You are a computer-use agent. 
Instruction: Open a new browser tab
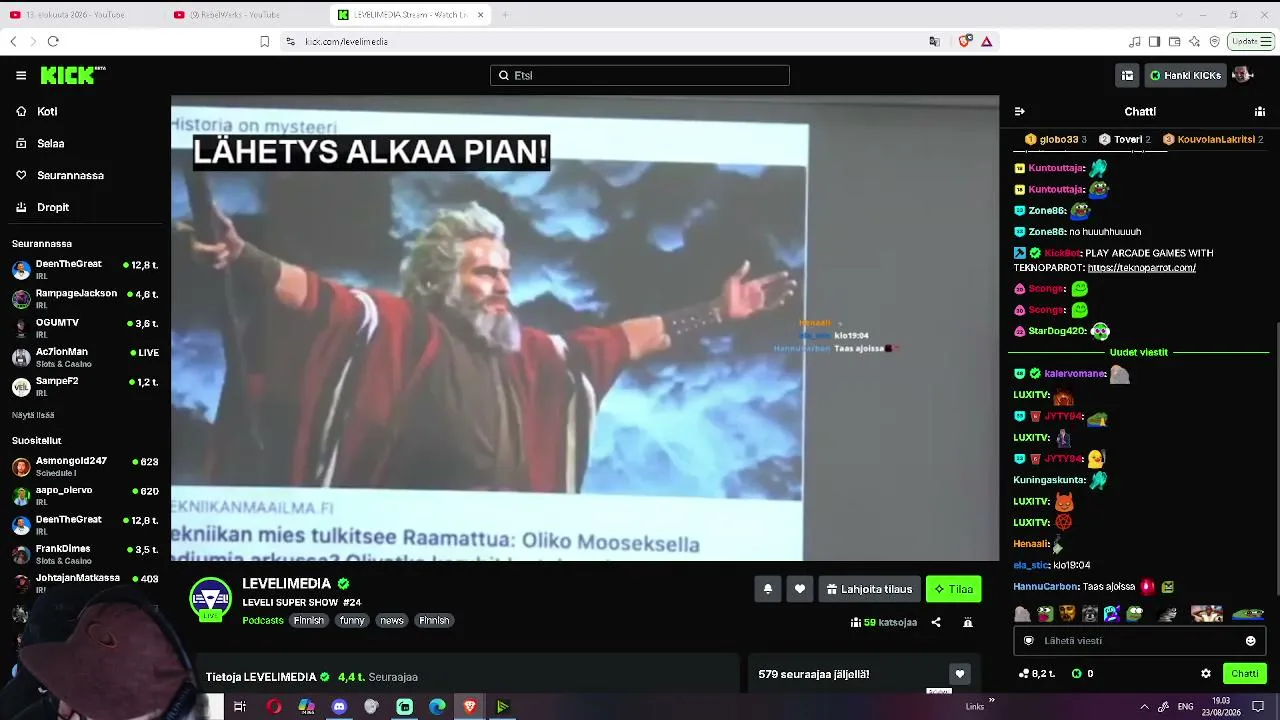505,15
